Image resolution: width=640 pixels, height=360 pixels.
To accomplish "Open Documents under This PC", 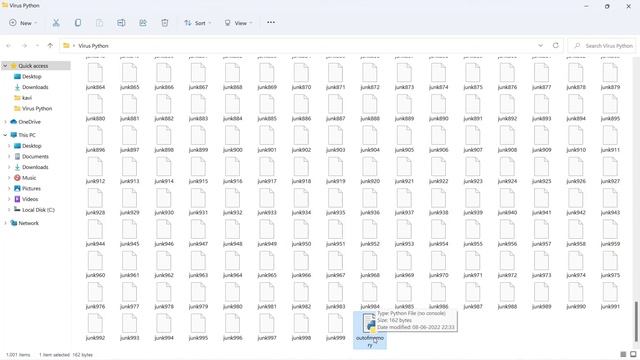I will point(35,156).
